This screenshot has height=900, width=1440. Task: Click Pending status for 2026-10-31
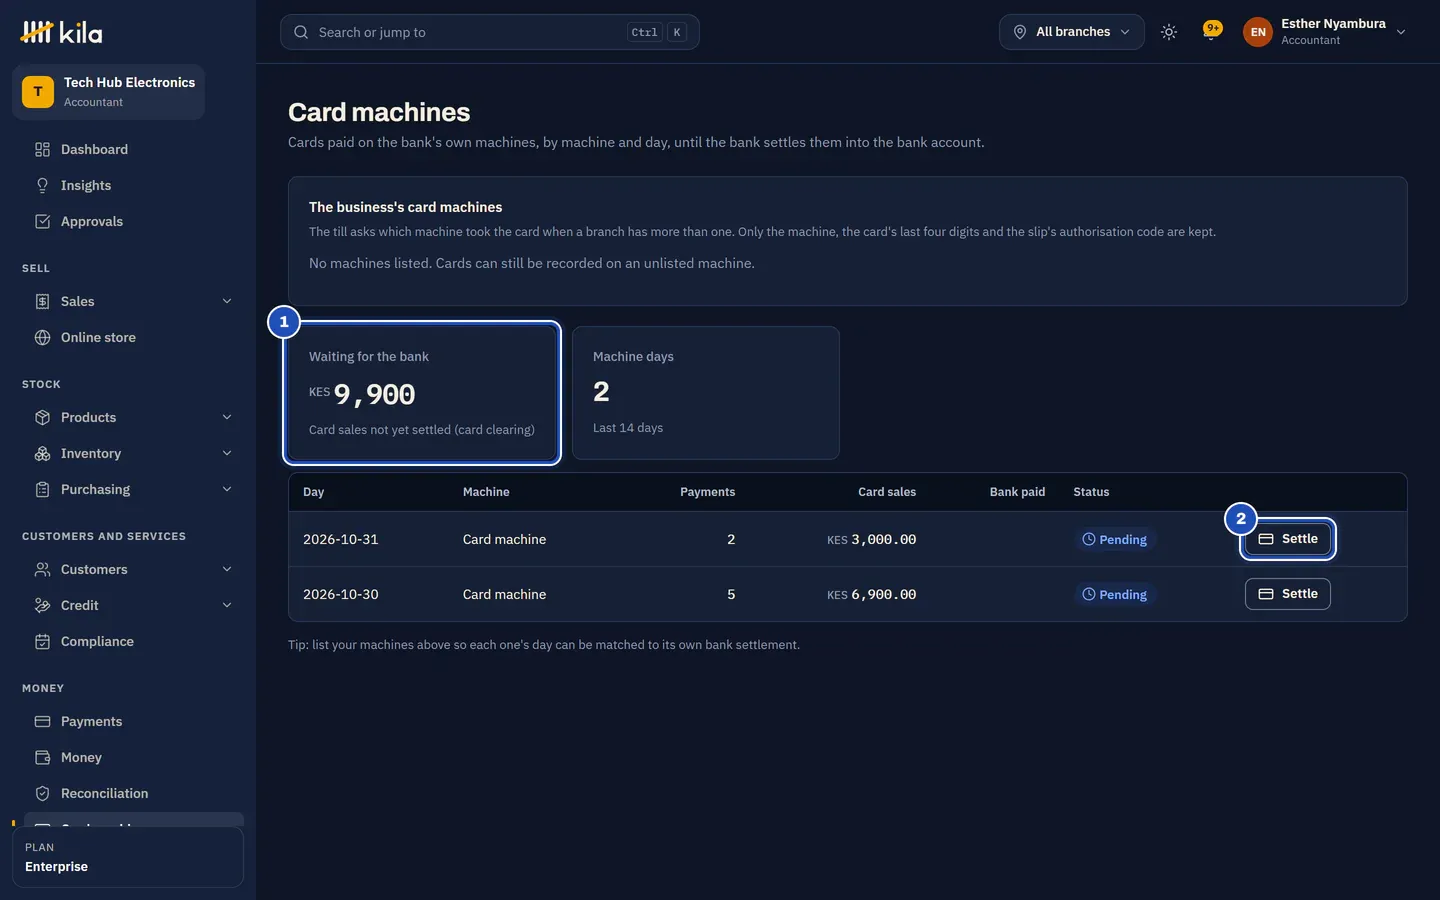1115,539
